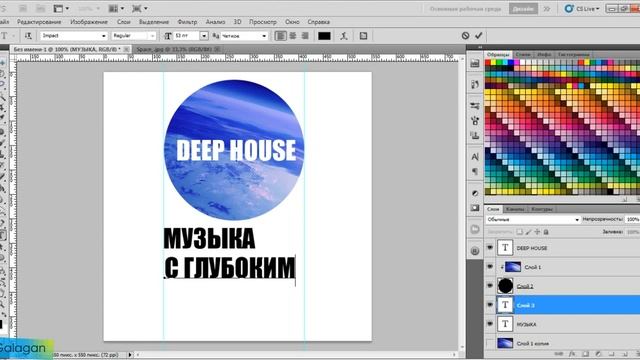Open the View Extras dropdown
The image size is (640, 360).
tap(61, 8)
